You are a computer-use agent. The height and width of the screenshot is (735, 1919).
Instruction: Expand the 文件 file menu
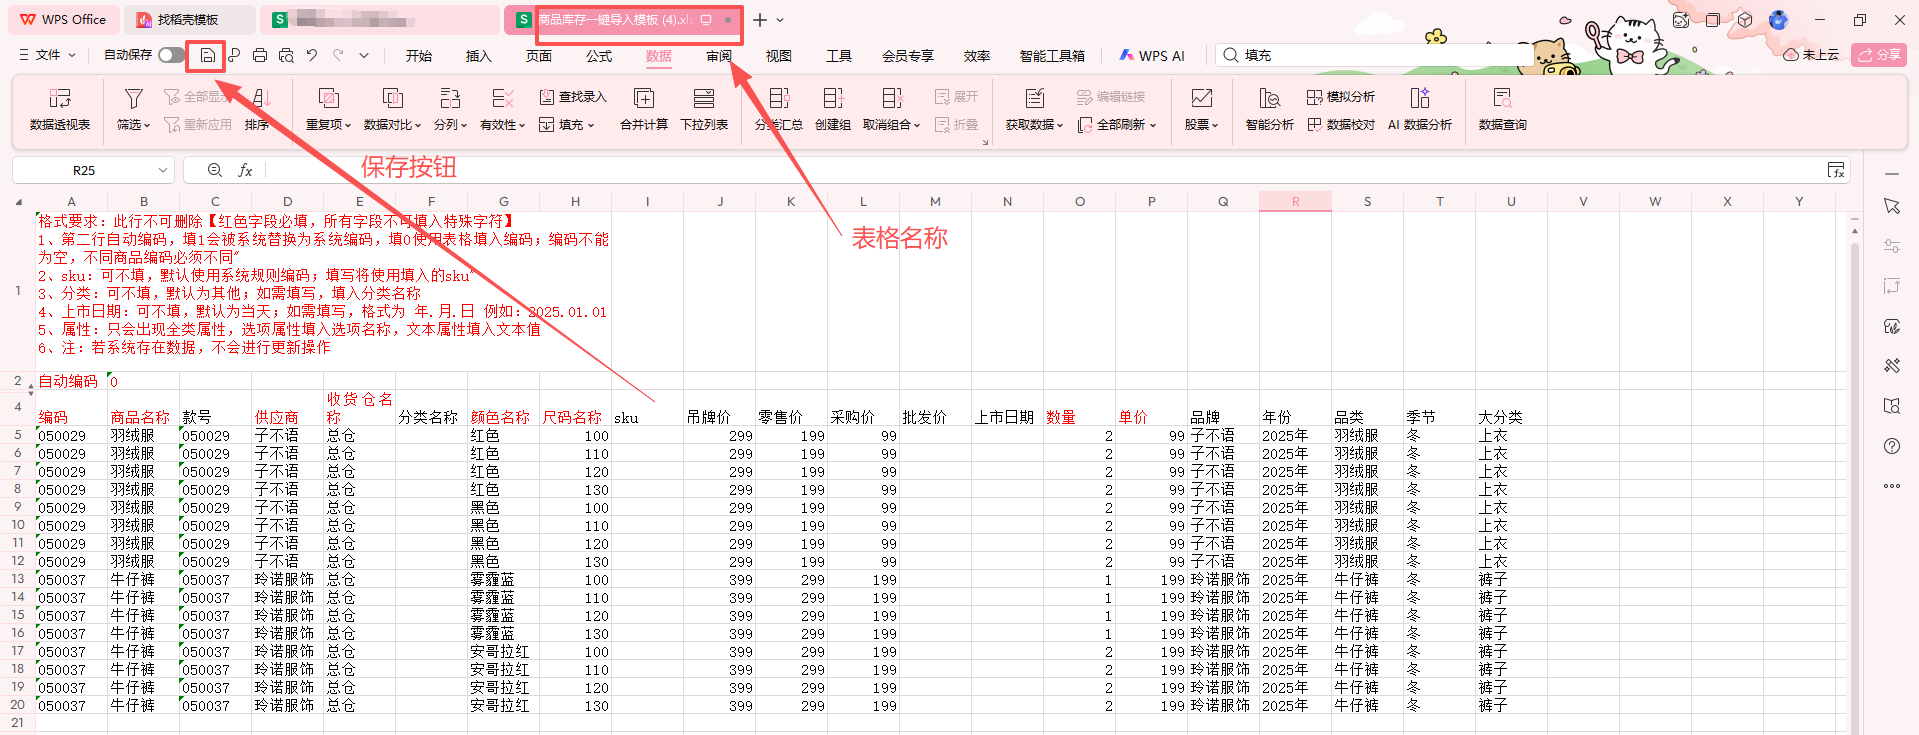coord(47,55)
